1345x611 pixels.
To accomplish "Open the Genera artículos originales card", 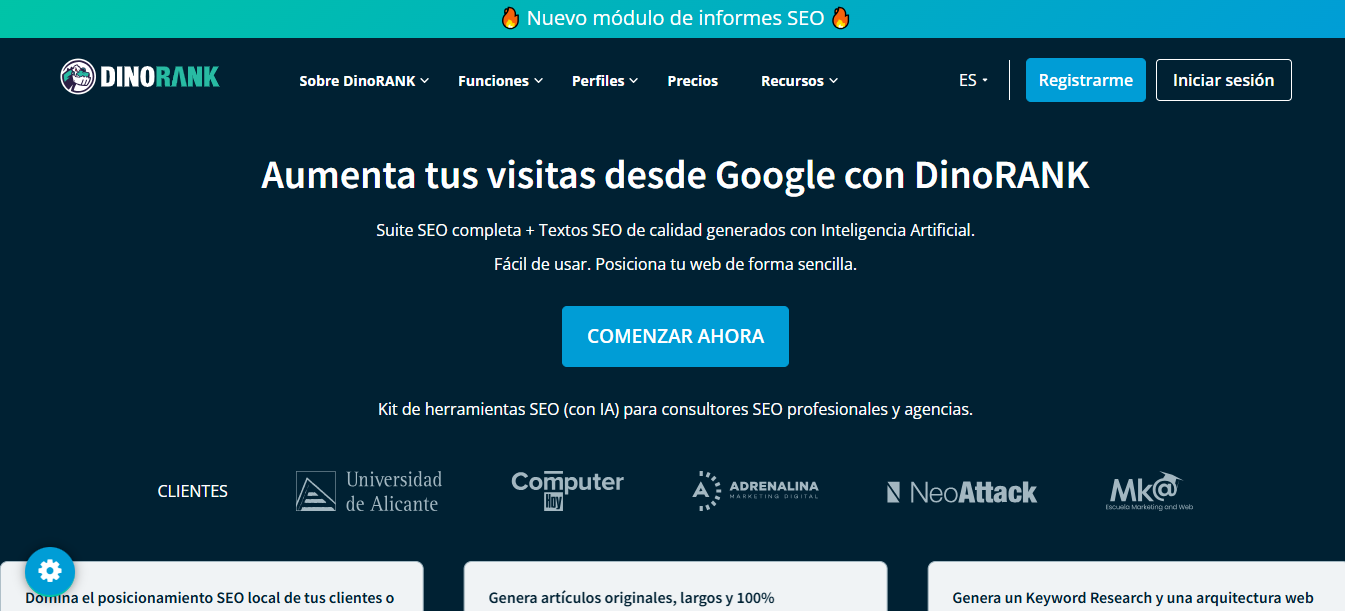I will [x=675, y=588].
